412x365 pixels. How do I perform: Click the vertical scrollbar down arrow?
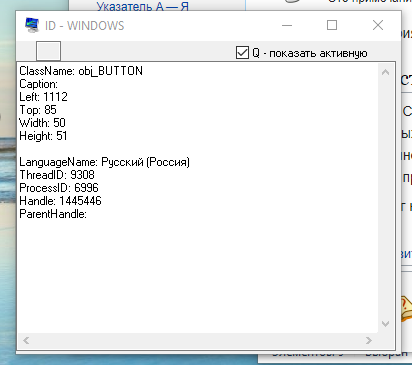[x=385, y=324]
